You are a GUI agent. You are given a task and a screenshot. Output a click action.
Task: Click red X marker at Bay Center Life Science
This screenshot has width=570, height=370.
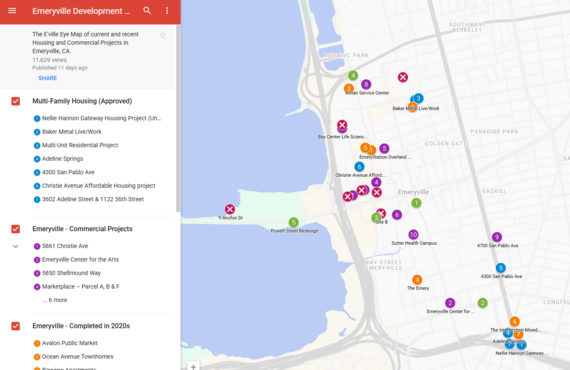coord(342,125)
